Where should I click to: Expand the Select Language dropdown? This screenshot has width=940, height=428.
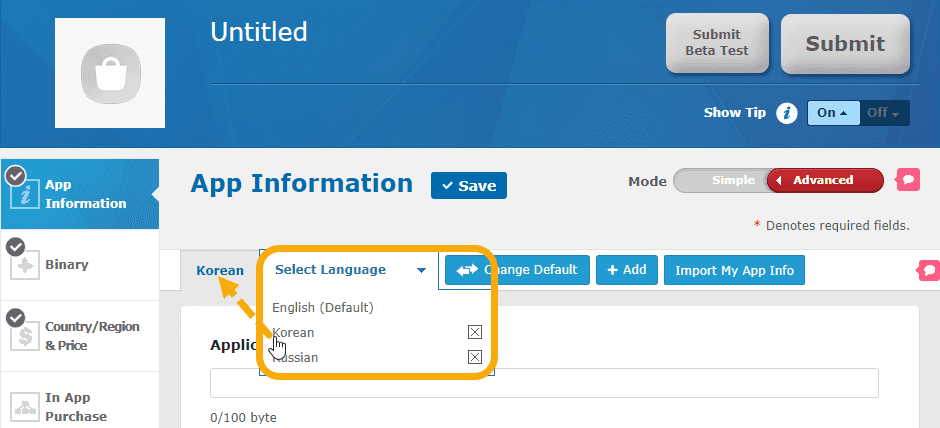coord(350,270)
